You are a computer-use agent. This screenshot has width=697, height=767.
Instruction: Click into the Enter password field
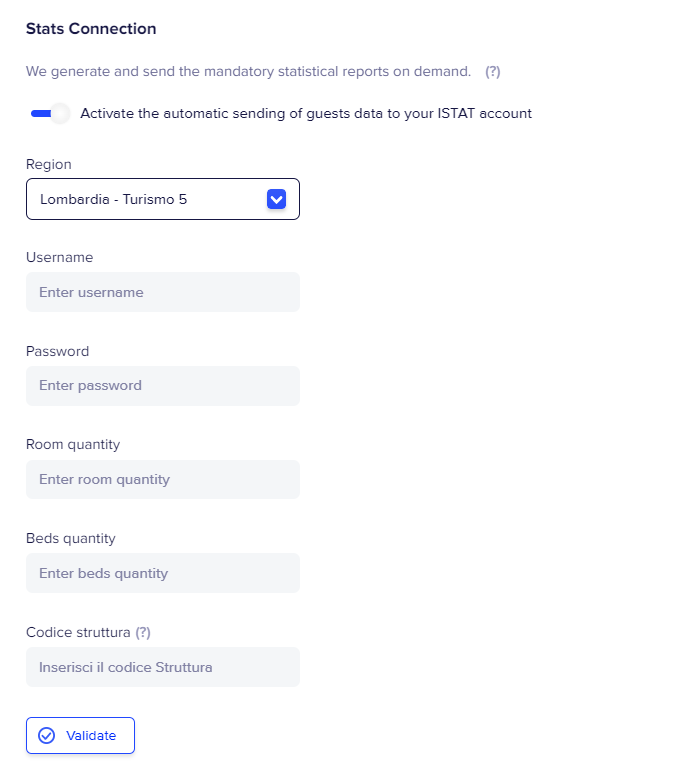pos(163,386)
